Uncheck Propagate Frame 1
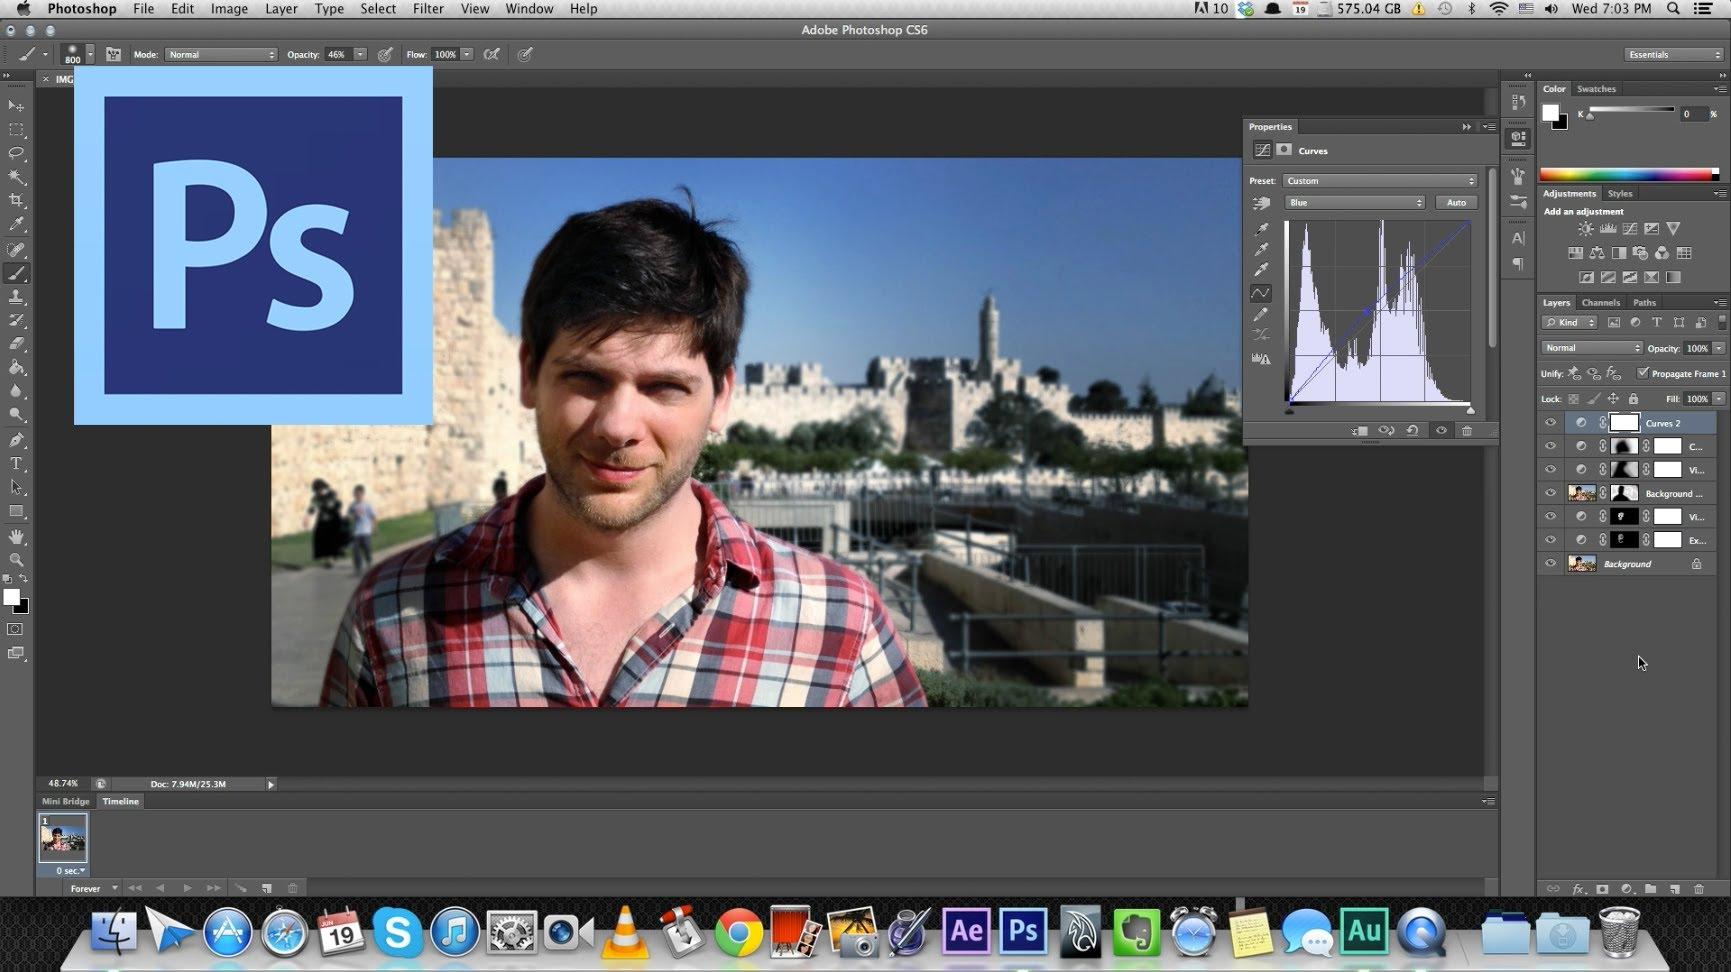 pyautogui.click(x=1643, y=372)
